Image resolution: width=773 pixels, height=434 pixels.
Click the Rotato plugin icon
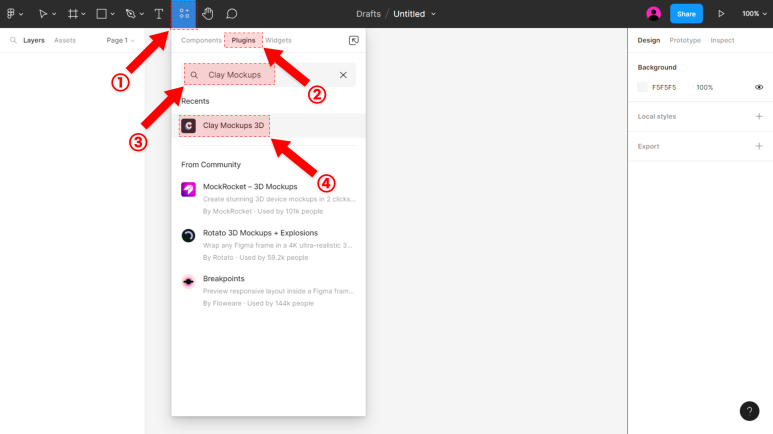click(188, 235)
